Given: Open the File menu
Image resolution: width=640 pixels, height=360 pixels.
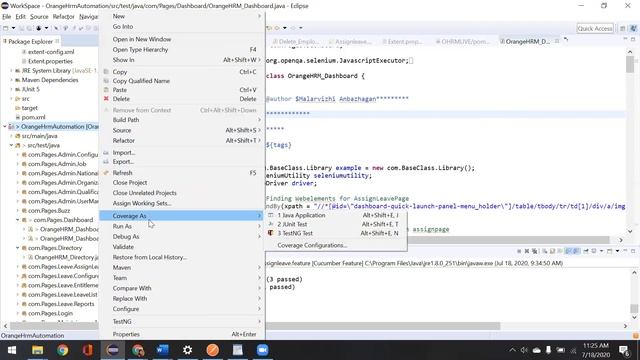Looking at the screenshot, I should pos(7,17).
